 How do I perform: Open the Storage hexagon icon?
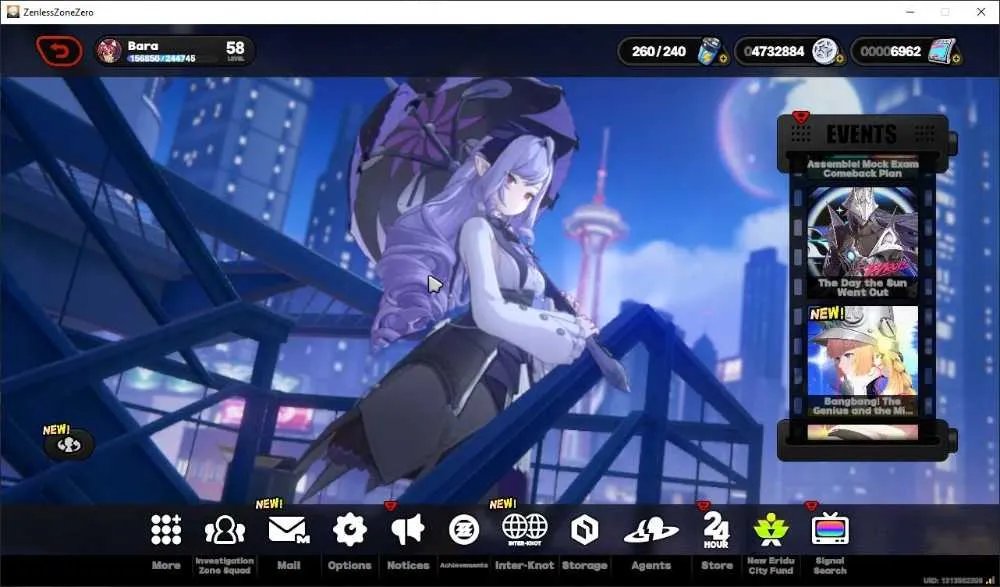[584, 530]
